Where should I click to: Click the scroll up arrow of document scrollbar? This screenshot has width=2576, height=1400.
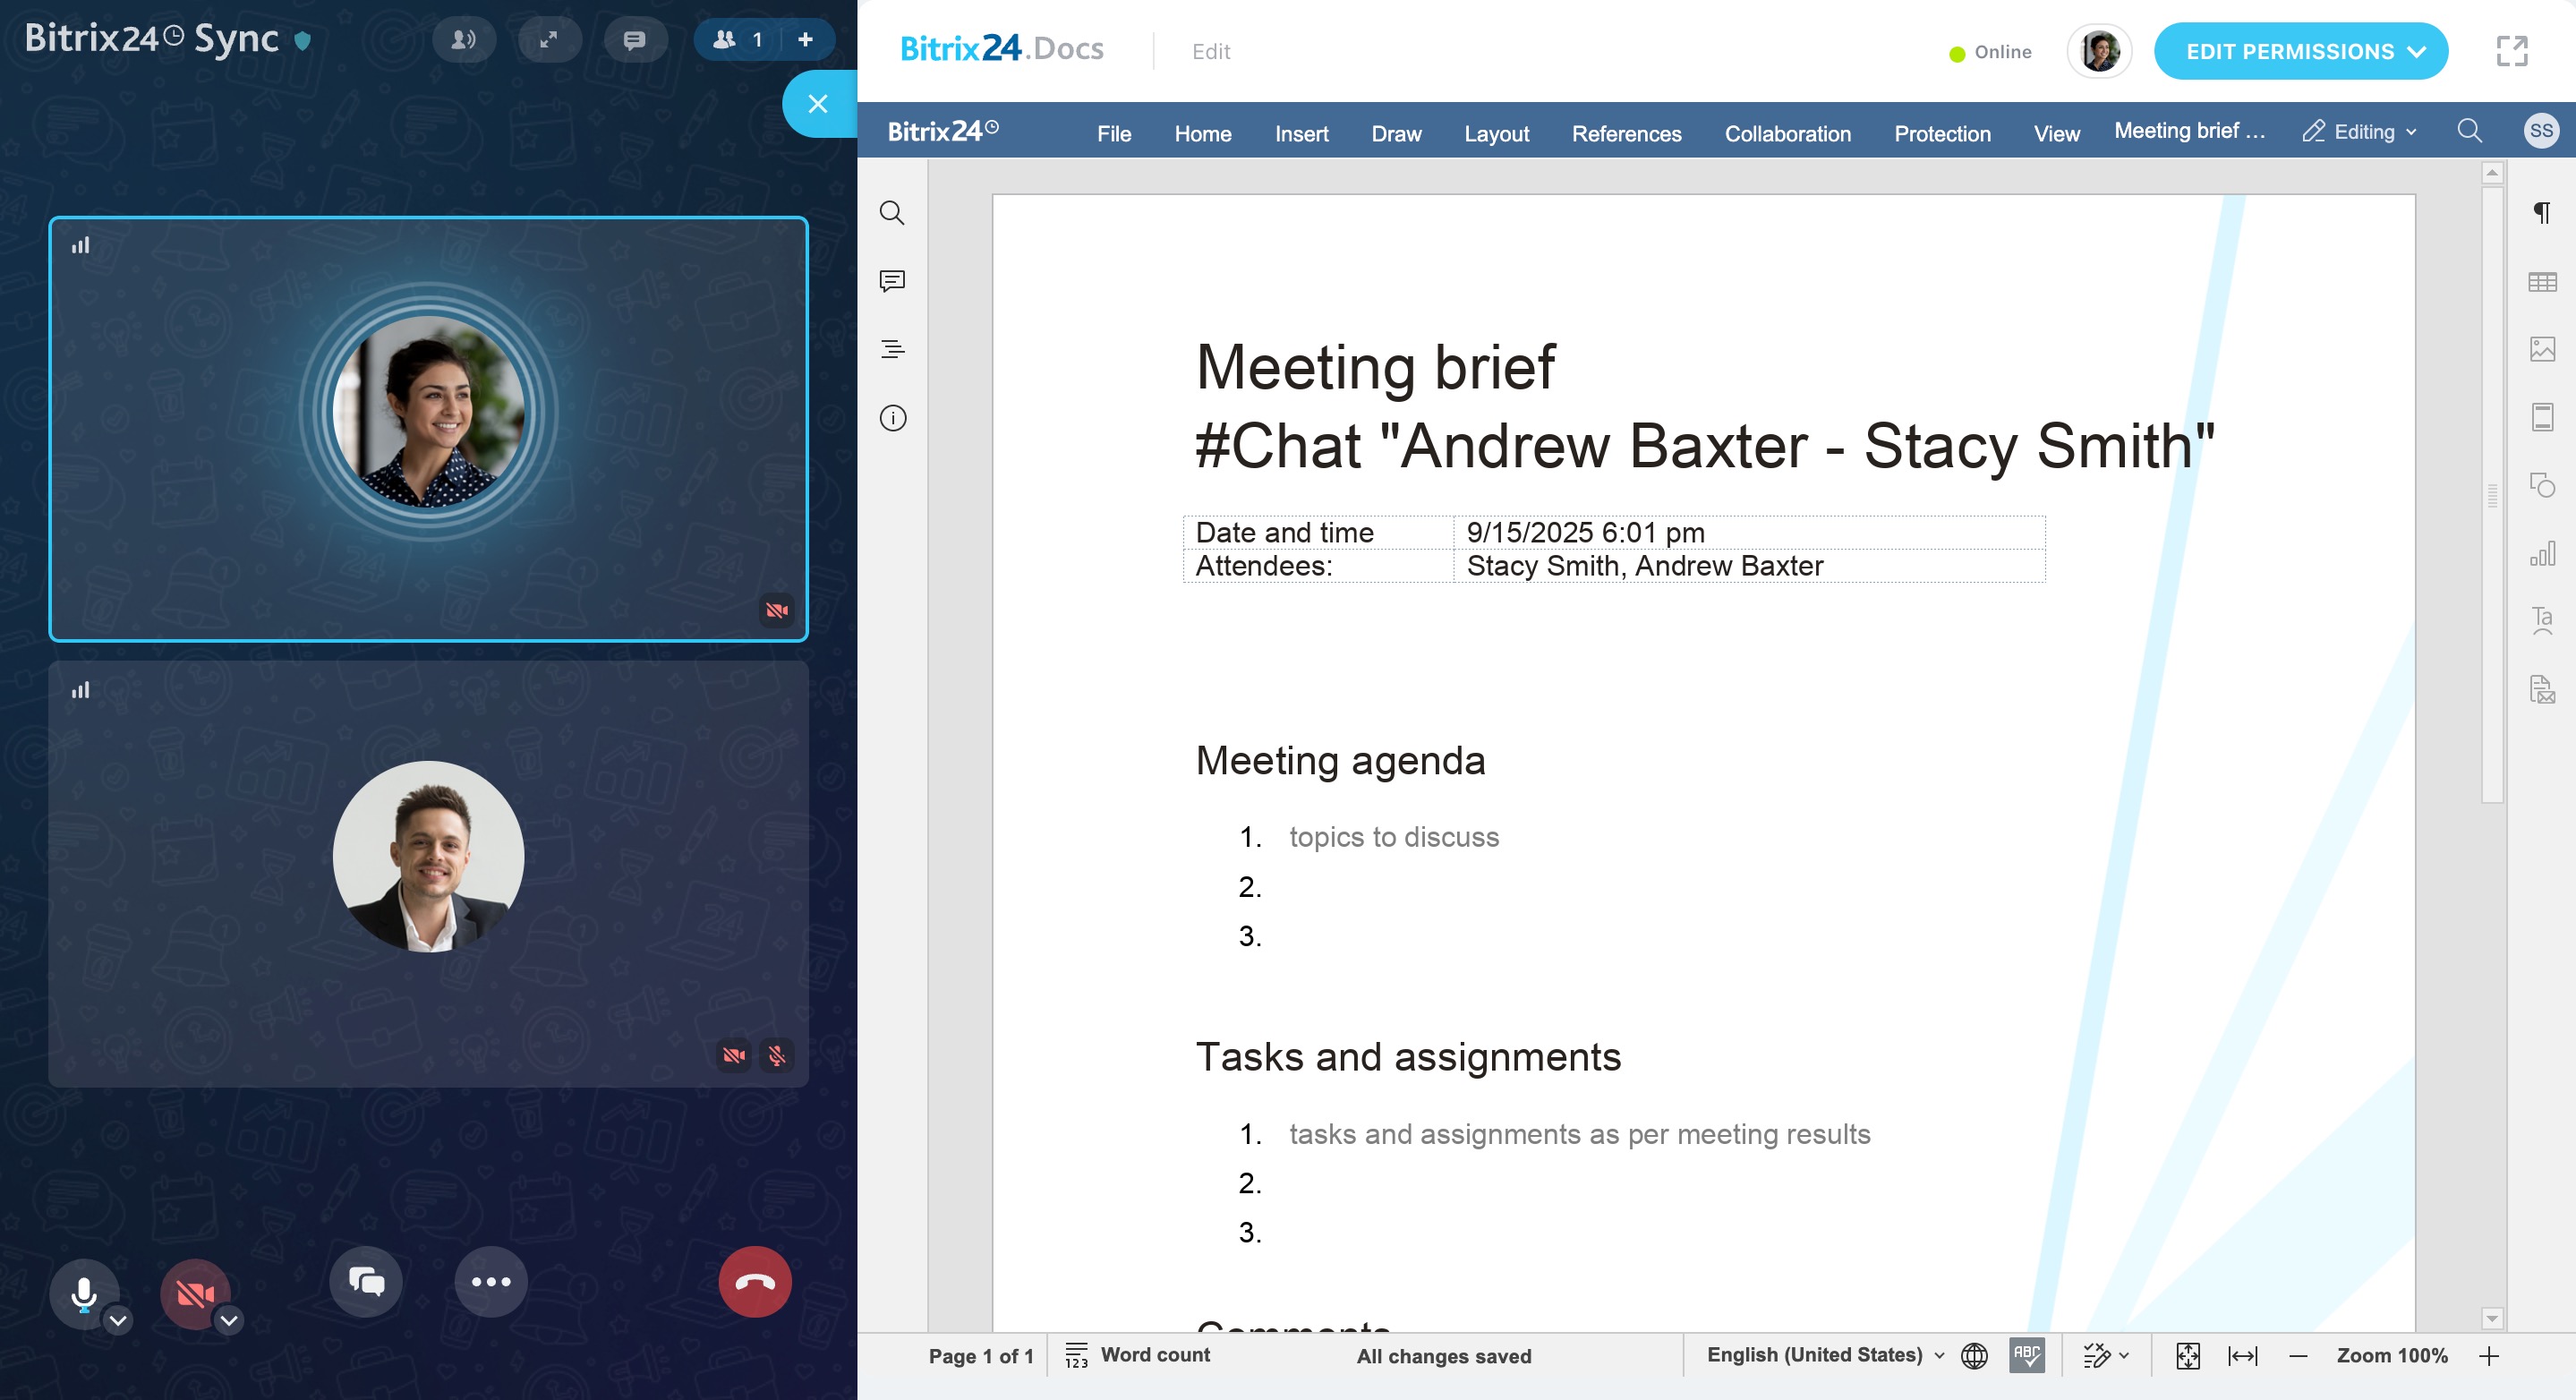tap(2492, 173)
